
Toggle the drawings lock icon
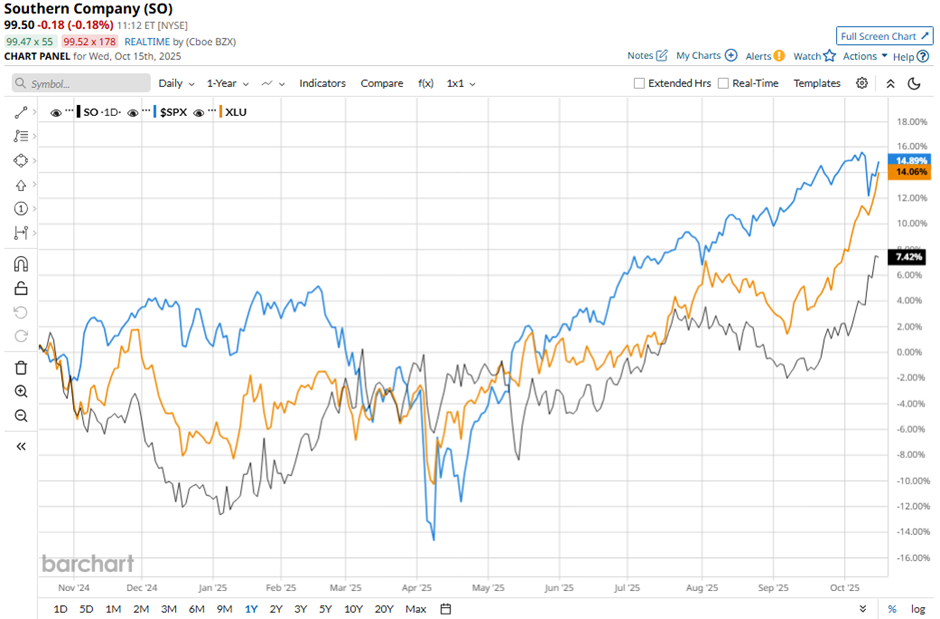tap(21, 288)
